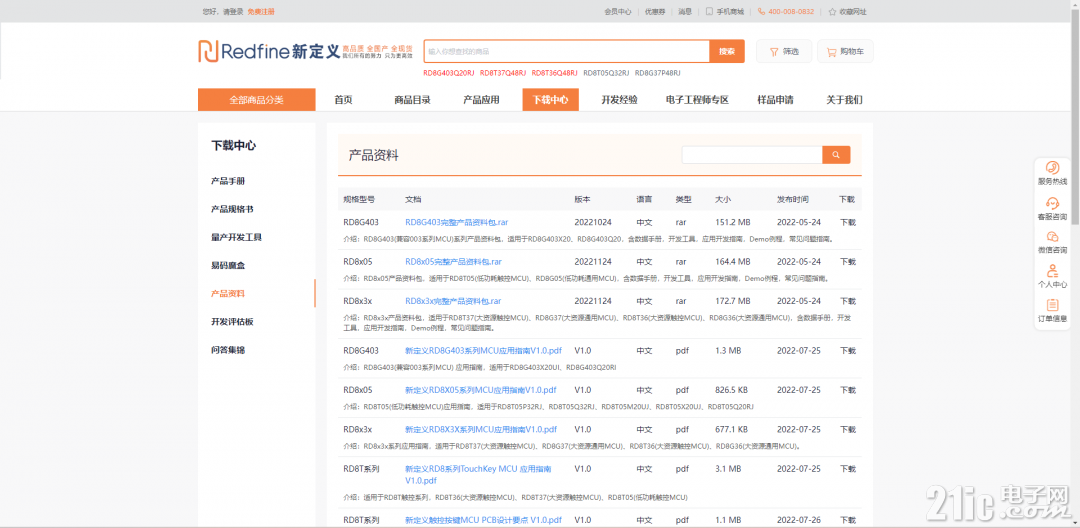Click 下载 for the 164.4 MB rar
The width and height of the screenshot is (1080, 528).
pyautogui.click(x=847, y=262)
